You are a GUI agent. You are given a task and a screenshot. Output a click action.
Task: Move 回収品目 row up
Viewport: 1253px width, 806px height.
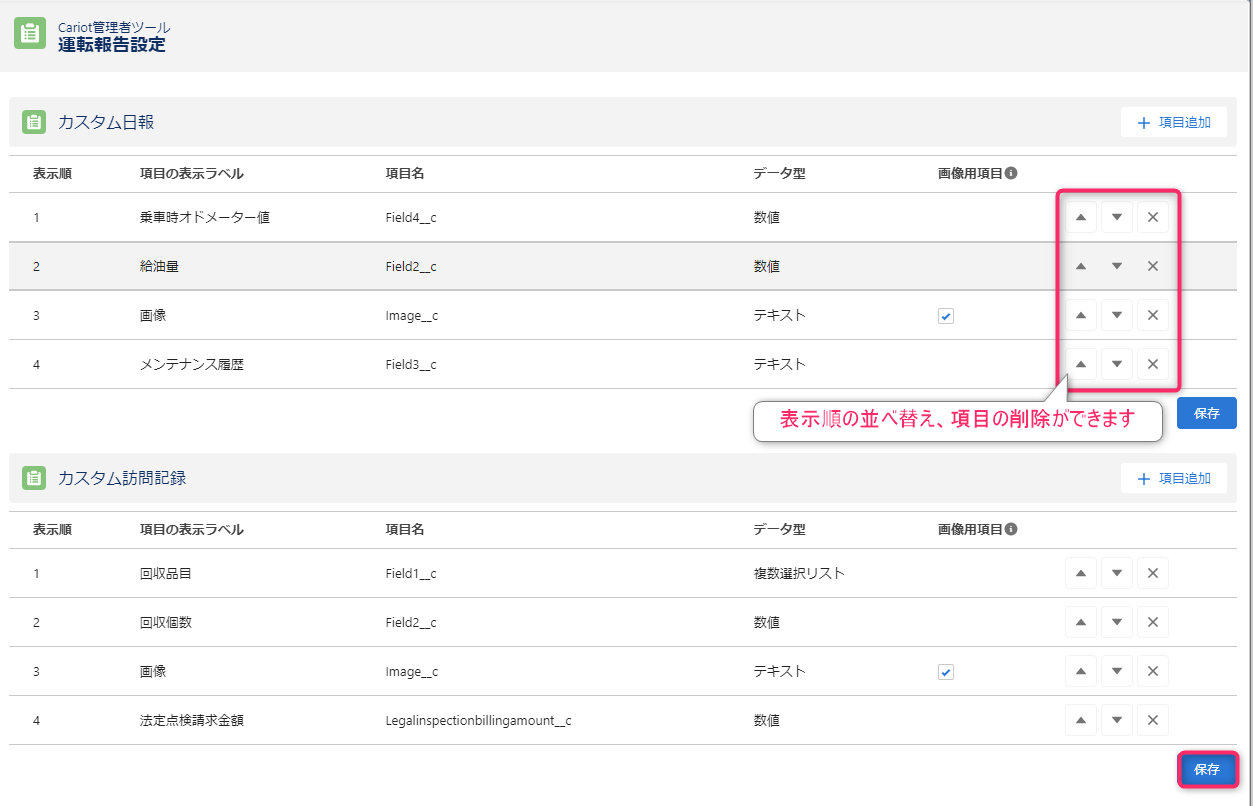click(1080, 573)
